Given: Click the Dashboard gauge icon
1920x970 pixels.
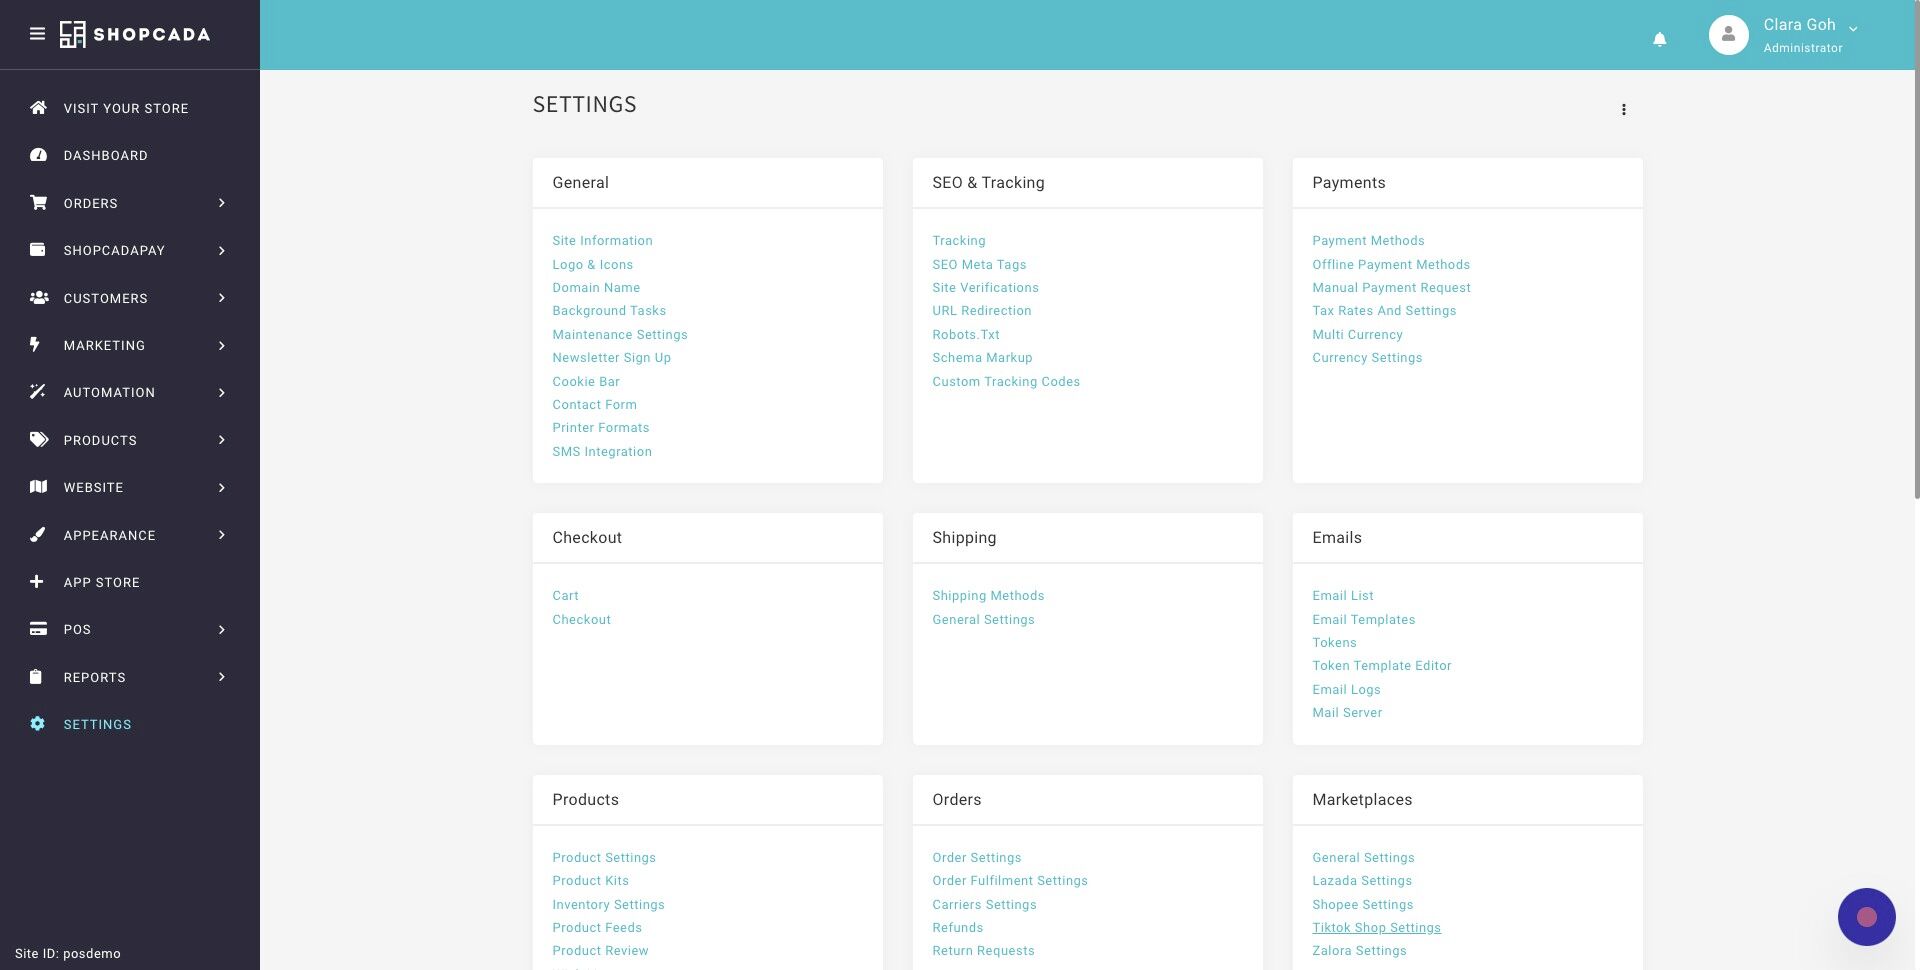Looking at the screenshot, I should [x=38, y=155].
